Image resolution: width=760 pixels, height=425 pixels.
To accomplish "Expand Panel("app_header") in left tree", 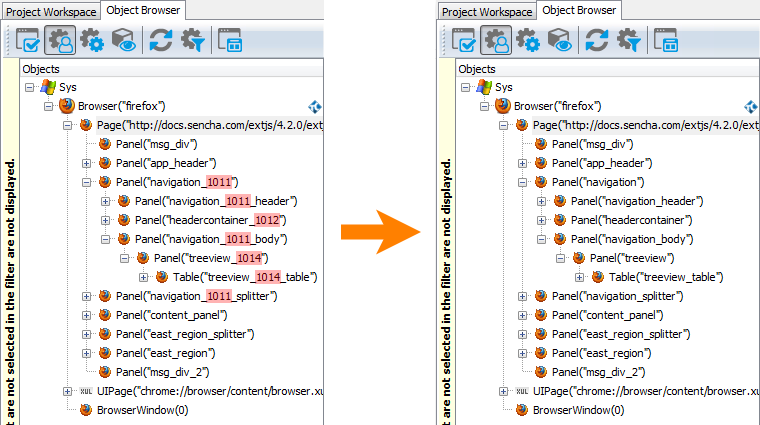I will coord(86,163).
